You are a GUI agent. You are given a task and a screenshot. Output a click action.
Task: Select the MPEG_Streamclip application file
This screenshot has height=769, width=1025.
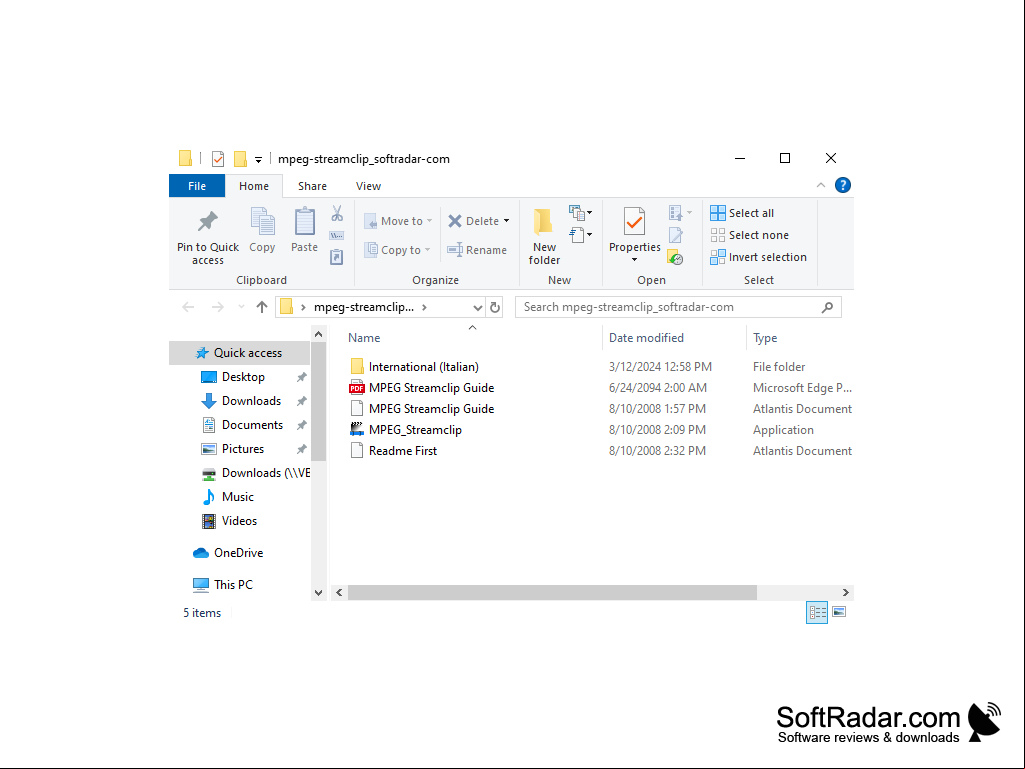(415, 430)
